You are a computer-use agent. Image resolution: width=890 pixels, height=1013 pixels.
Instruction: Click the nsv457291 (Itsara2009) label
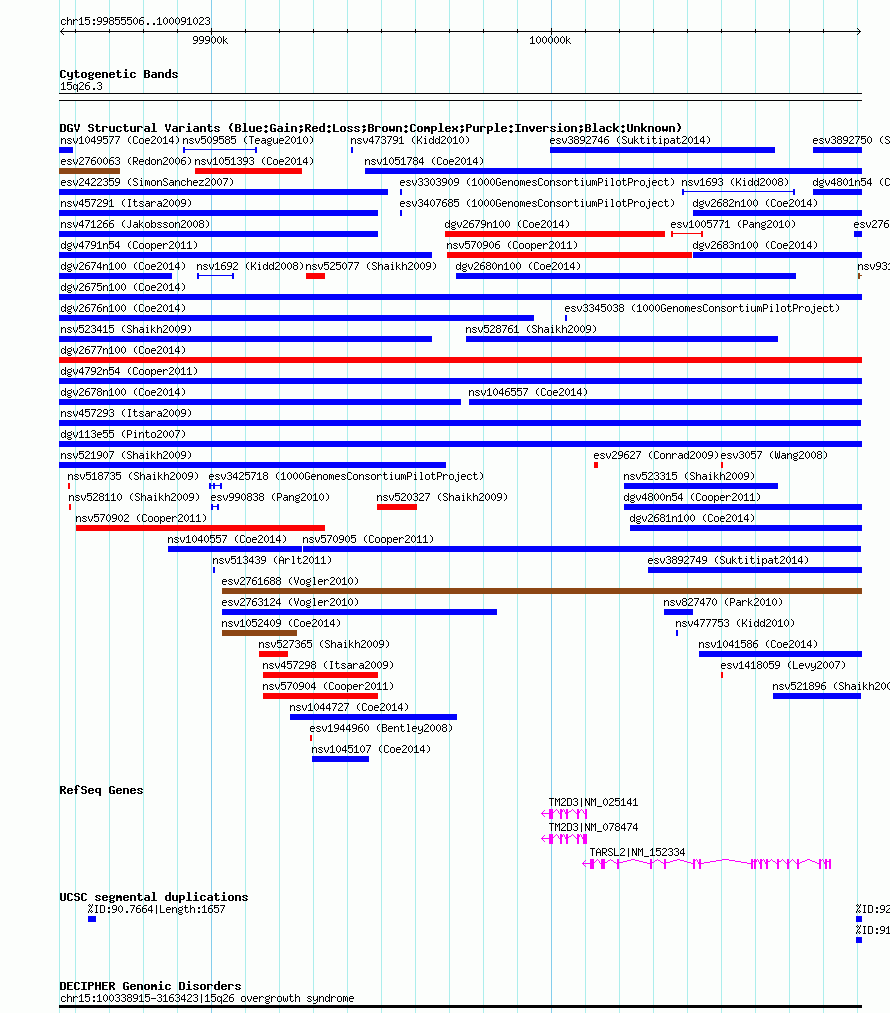tap(126, 204)
